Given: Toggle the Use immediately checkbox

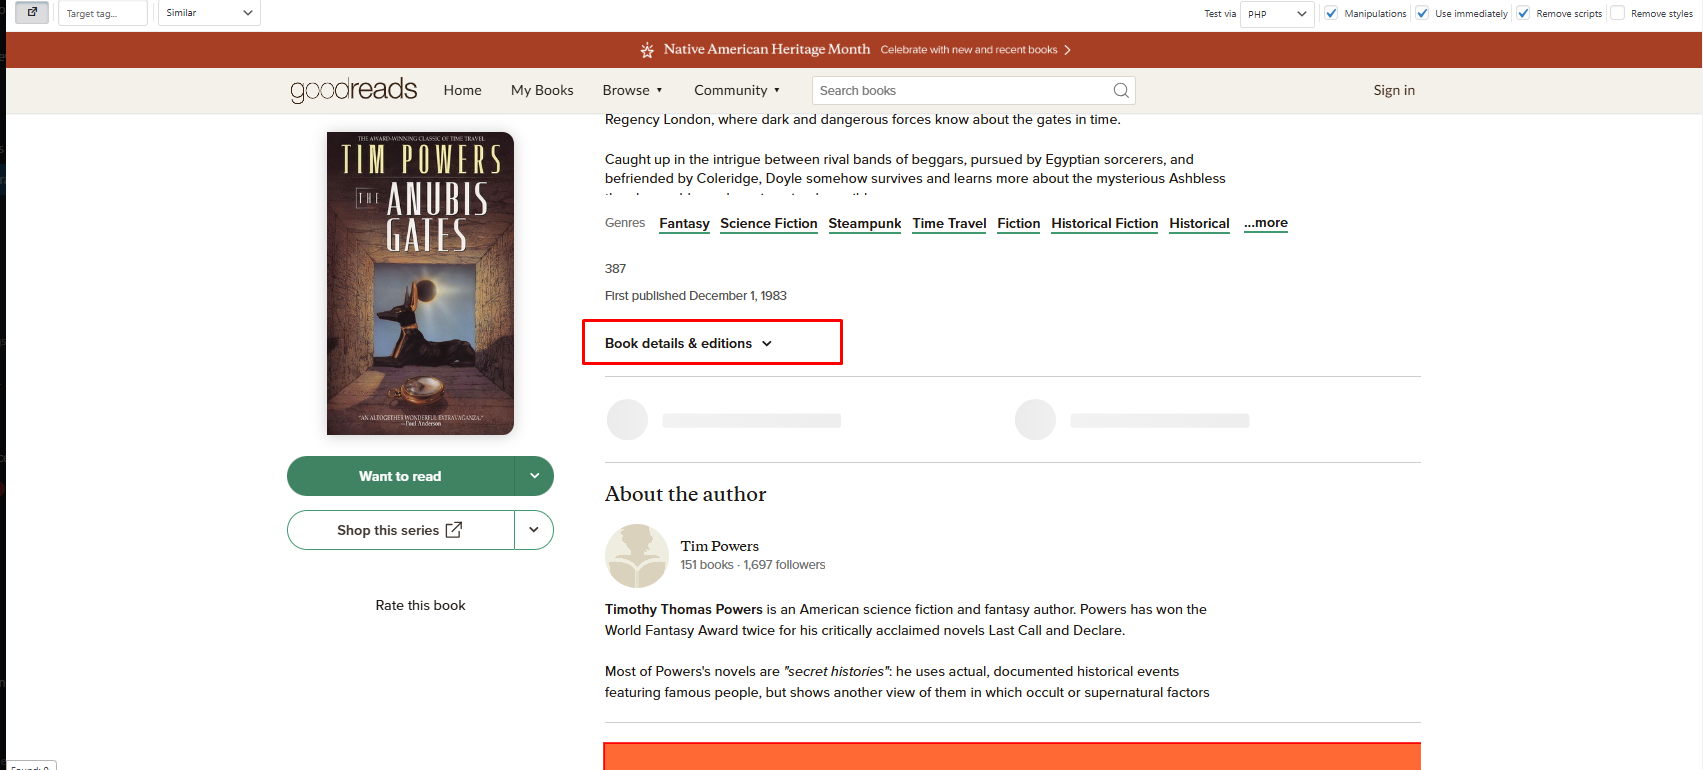Looking at the screenshot, I should click(1422, 13).
